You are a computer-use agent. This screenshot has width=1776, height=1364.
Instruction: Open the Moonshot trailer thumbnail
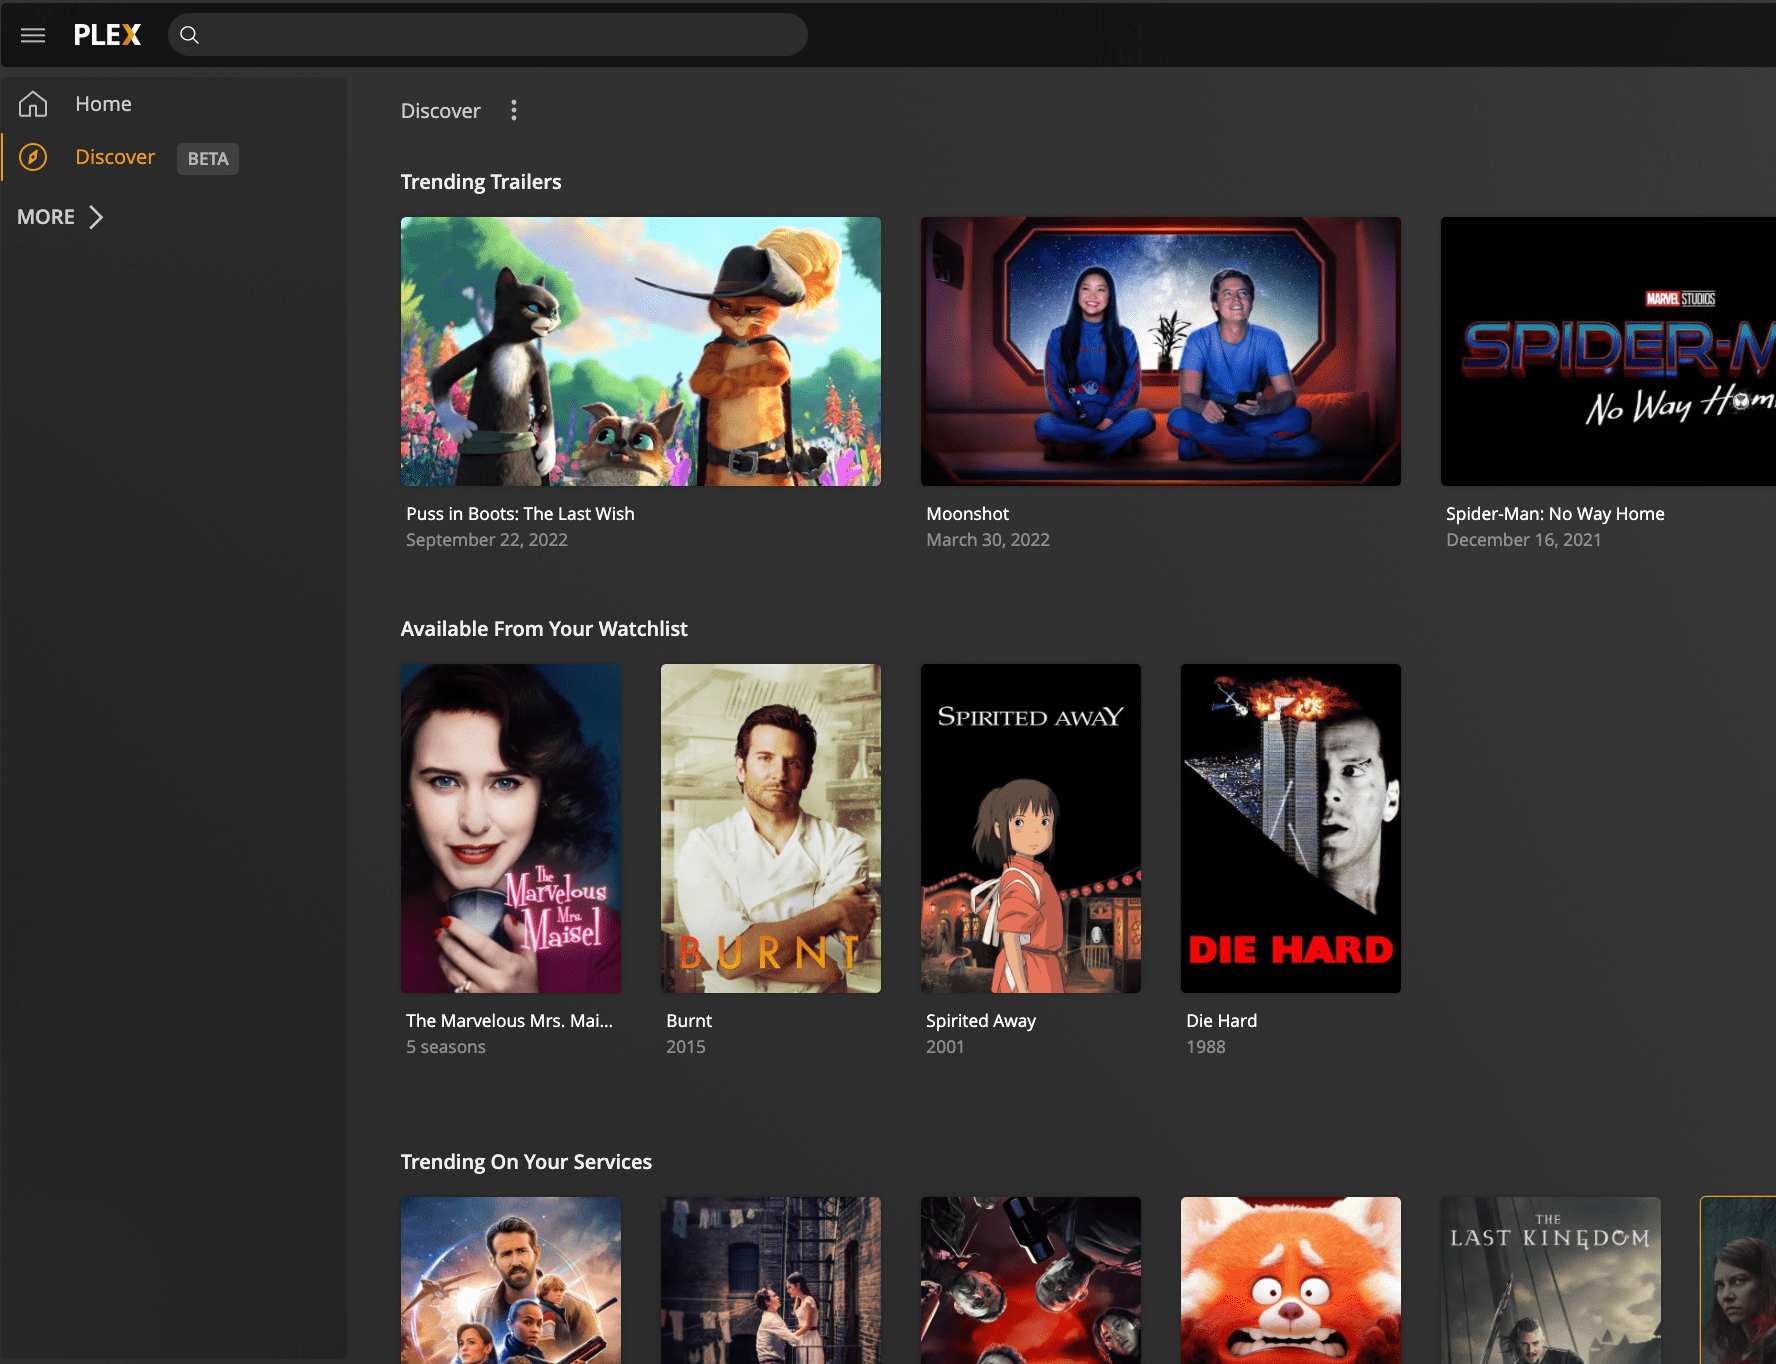click(x=1160, y=351)
